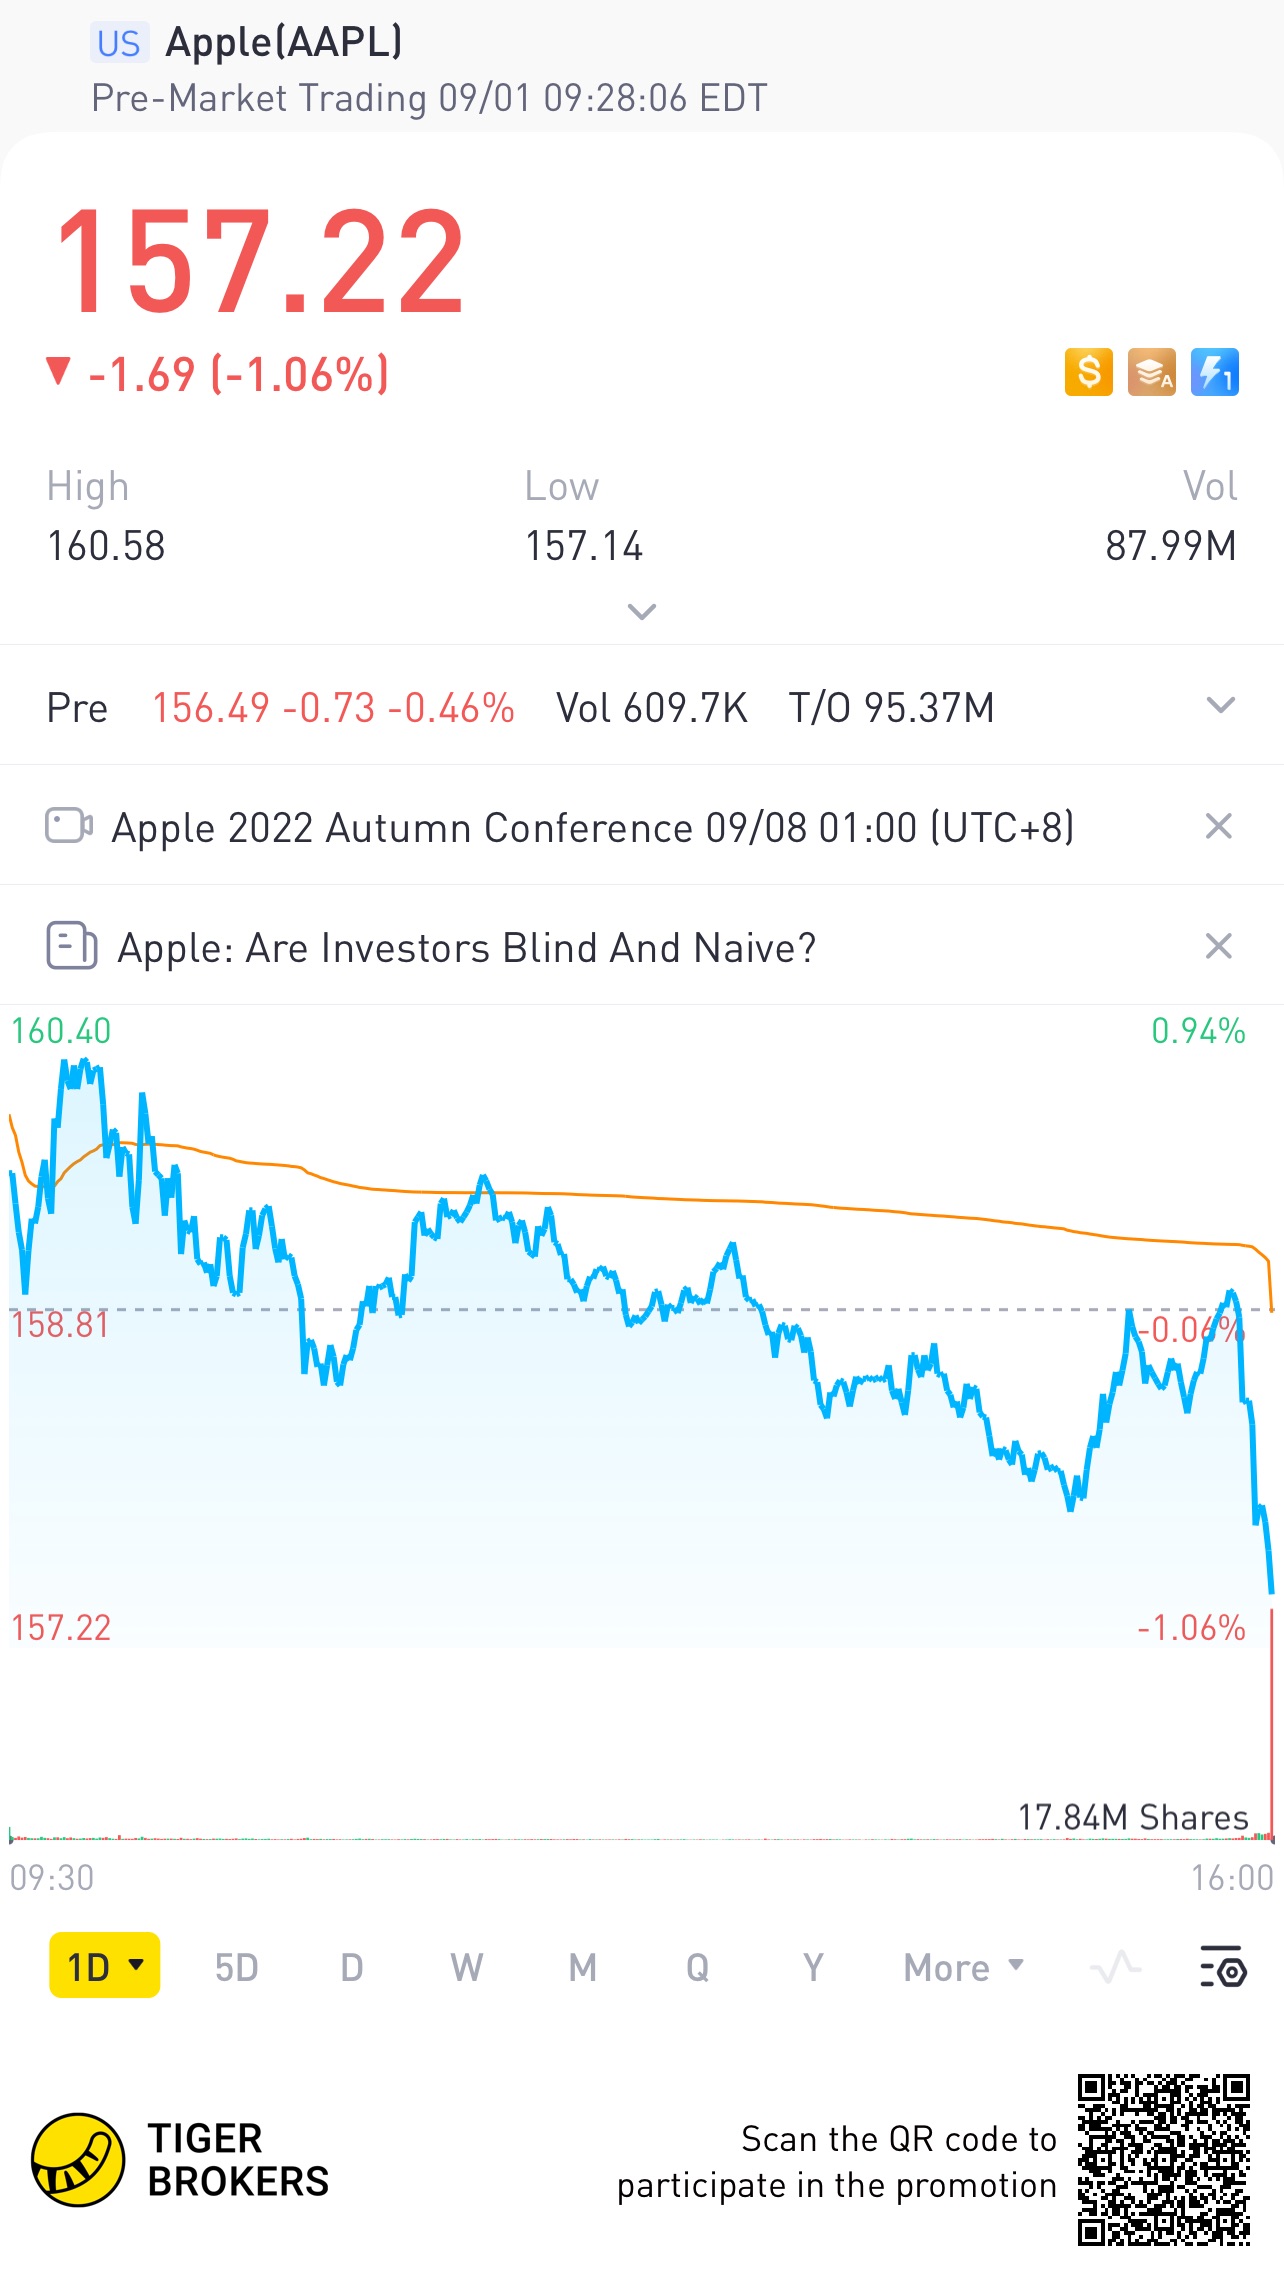Expand the pre-market data row chevron

(1221, 706)
